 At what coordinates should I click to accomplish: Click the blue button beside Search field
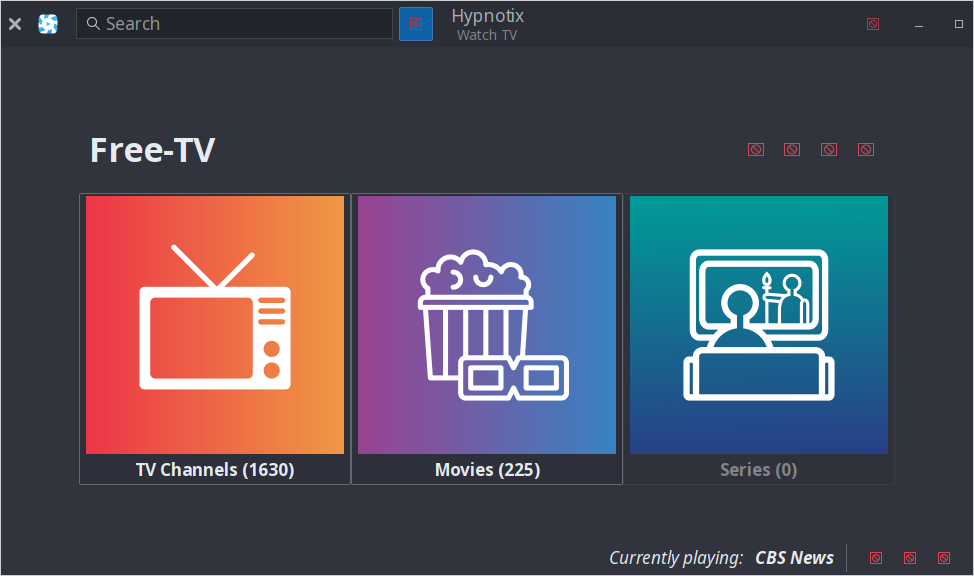pyautogui.click(x=416, y=24)
